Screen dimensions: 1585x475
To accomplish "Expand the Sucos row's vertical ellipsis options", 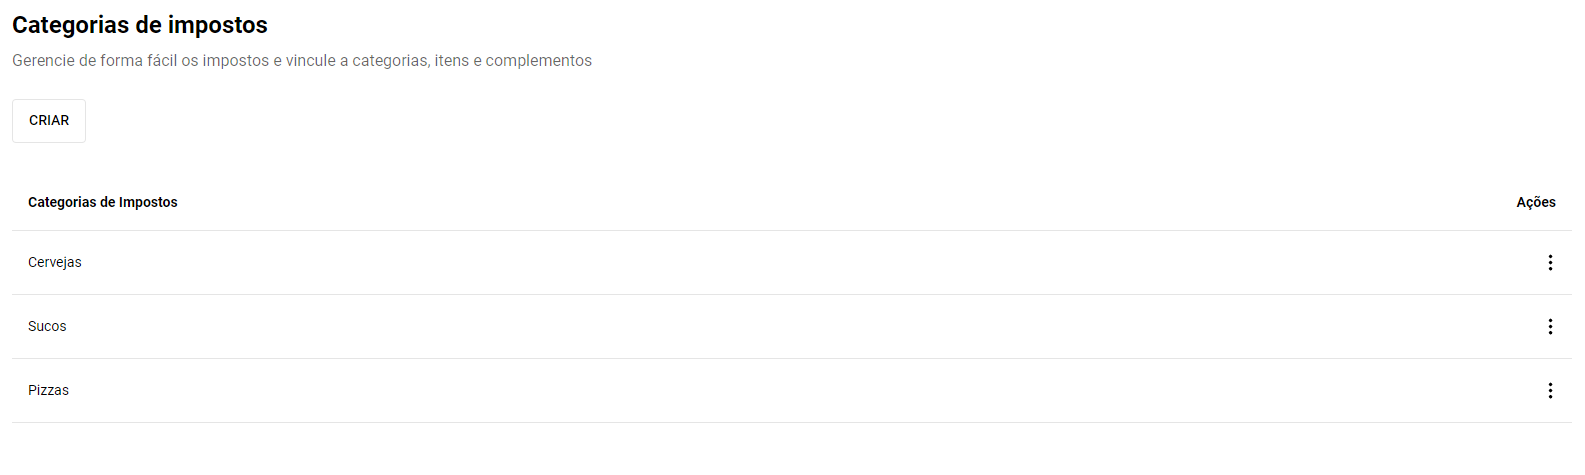I will coord(1550,327).
